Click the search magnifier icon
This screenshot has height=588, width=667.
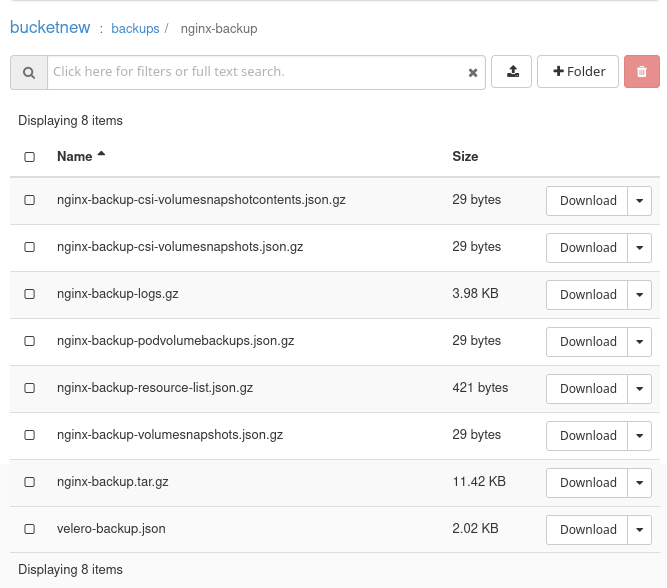pyautogui.click(x=29, y=72)
